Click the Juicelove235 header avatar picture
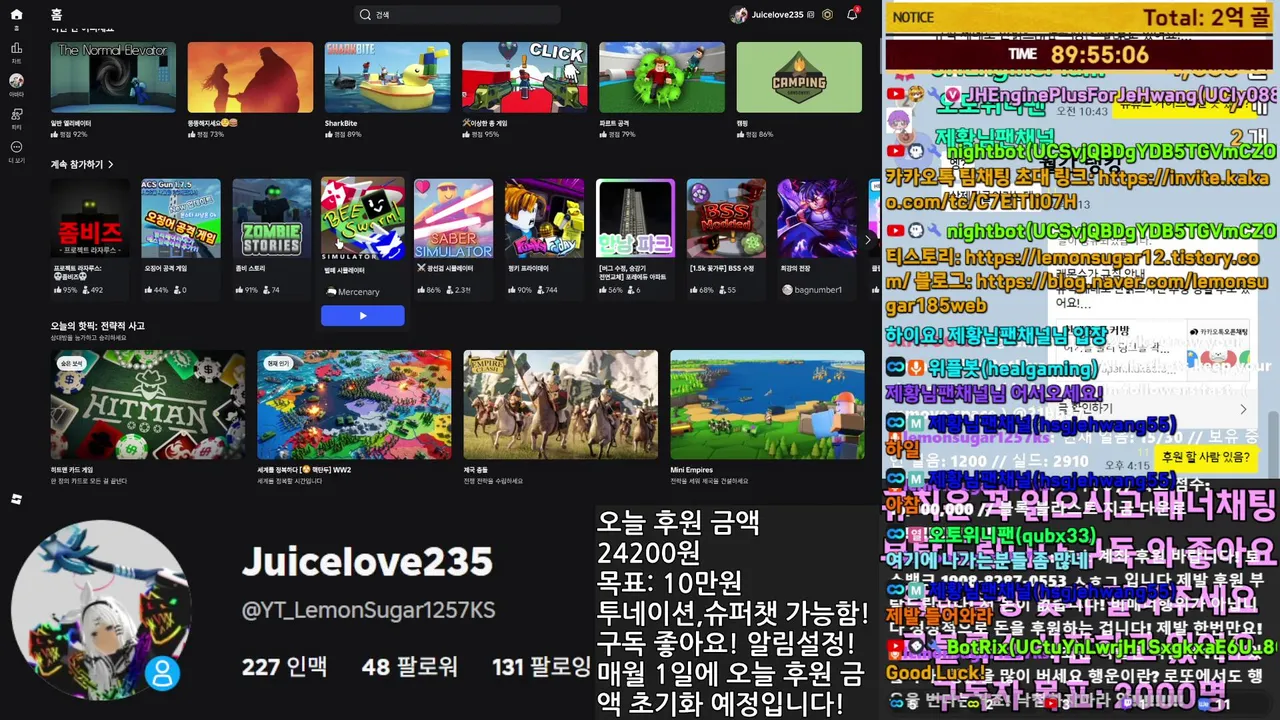This screenshot has height=720, width=1280. click(739, 15)
